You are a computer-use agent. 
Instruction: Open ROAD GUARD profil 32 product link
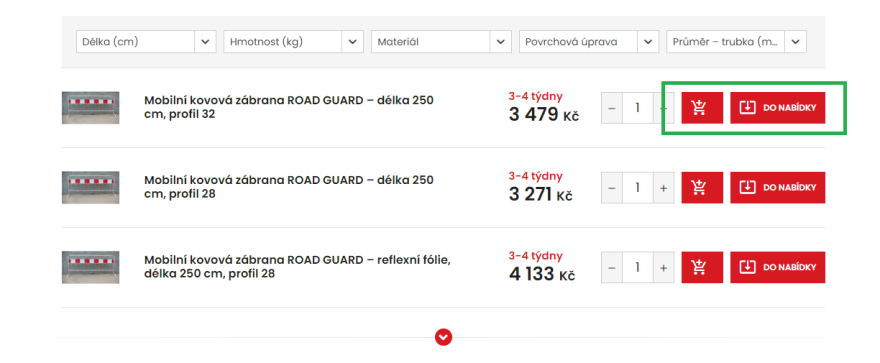(288, 107)
